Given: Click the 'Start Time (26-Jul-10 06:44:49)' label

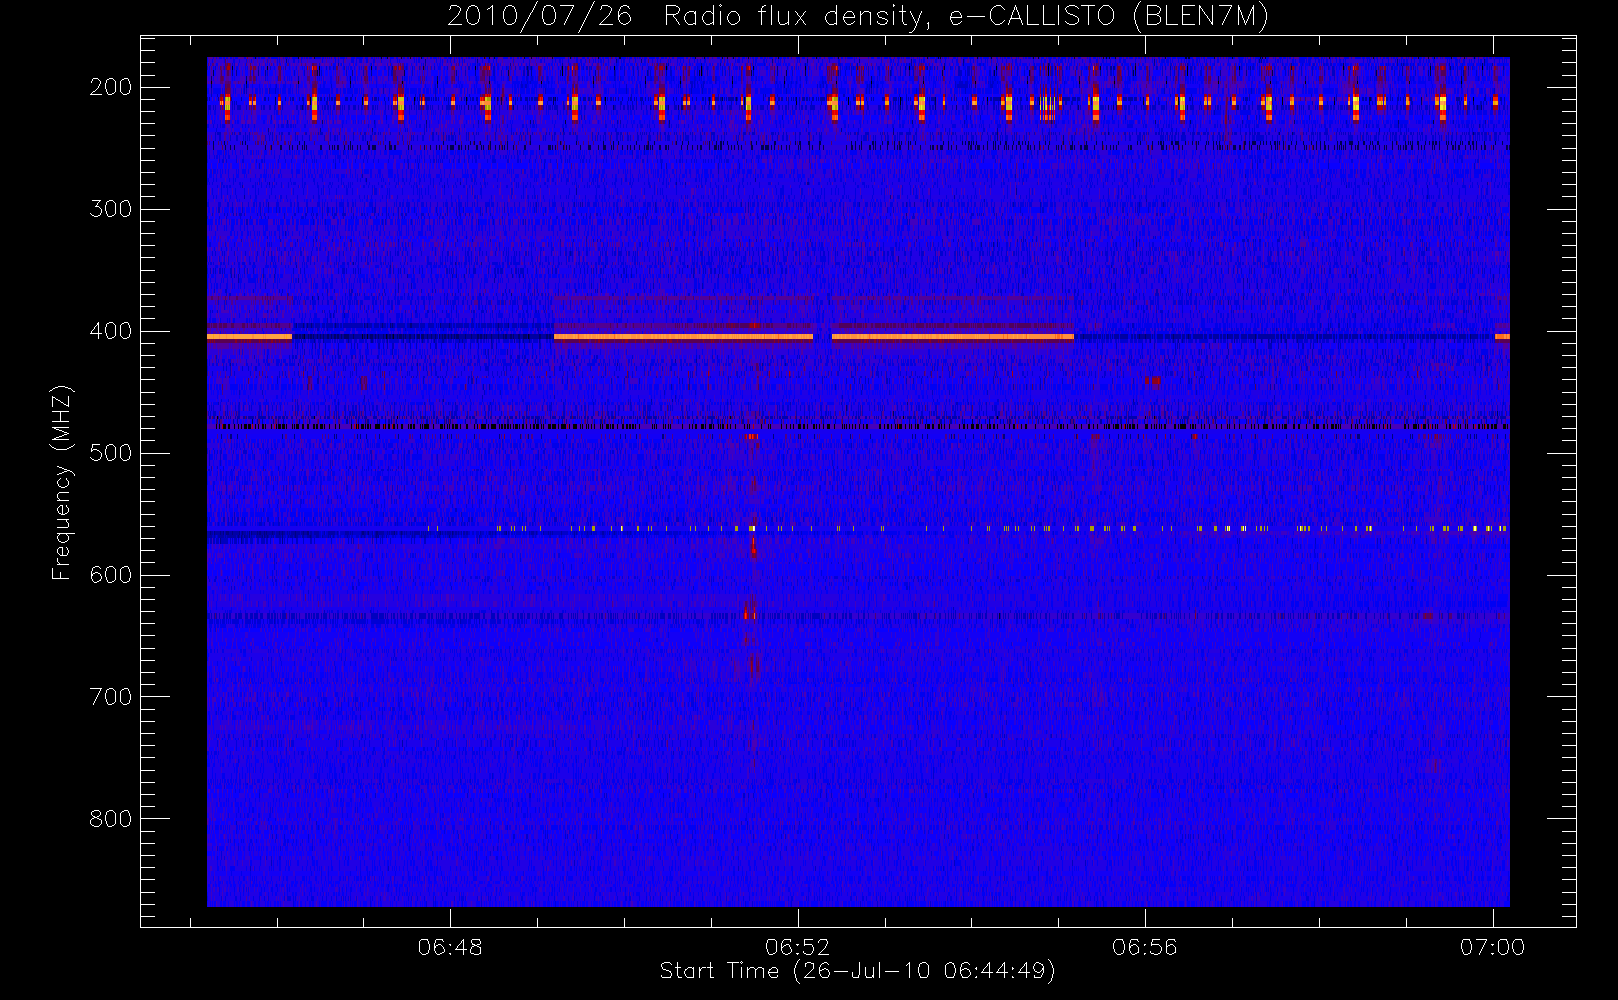Looking at the screenshot, I should (858, 971).
